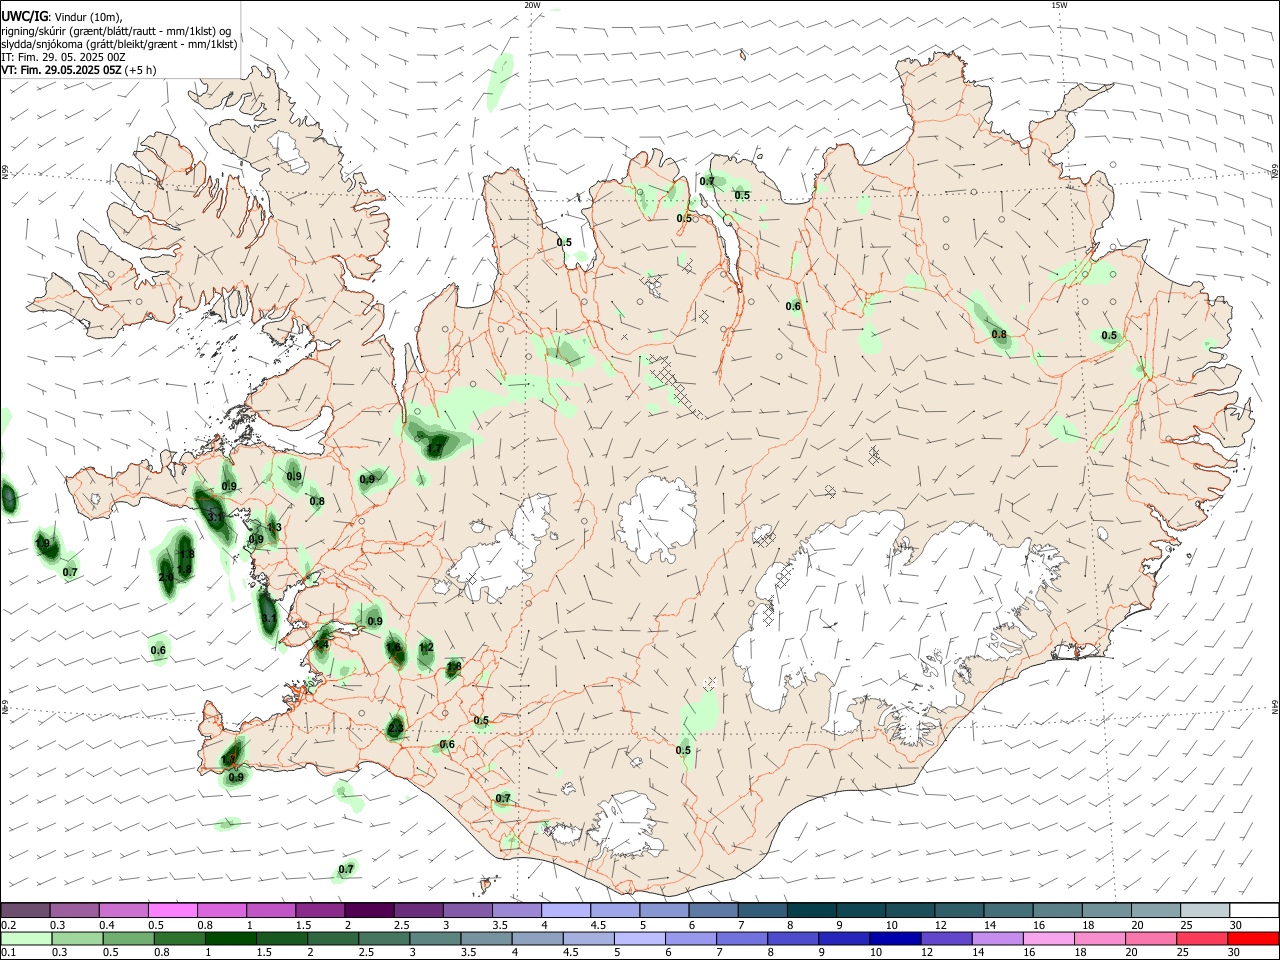Screen dimensions: 1280x960
Task: Choose the gray-green 2.5 swatch in lower legend row
Action: pyautogui.click(x=384, y=938)
